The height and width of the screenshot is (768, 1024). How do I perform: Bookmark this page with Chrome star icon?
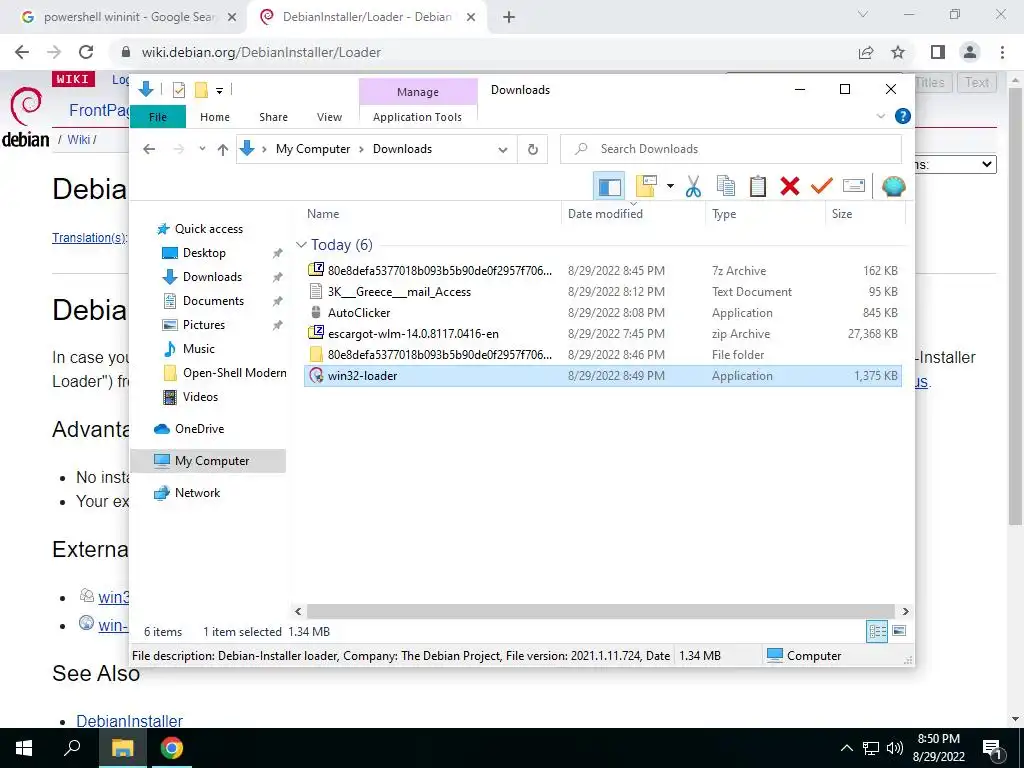[x=898, y=52]
